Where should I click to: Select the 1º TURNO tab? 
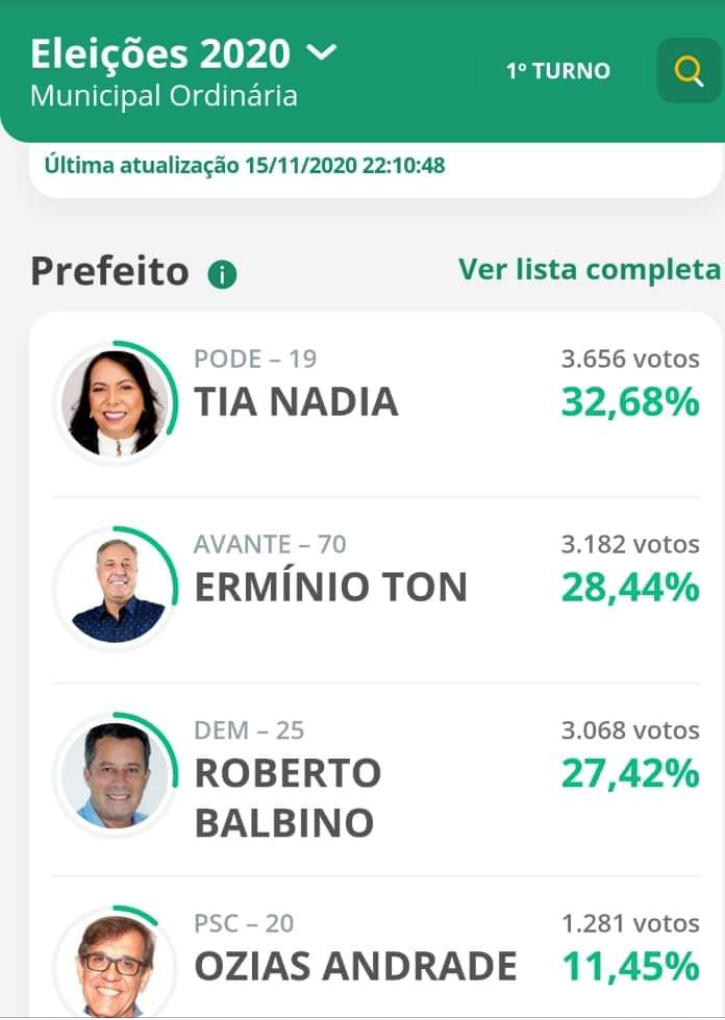tap(558, 71)
